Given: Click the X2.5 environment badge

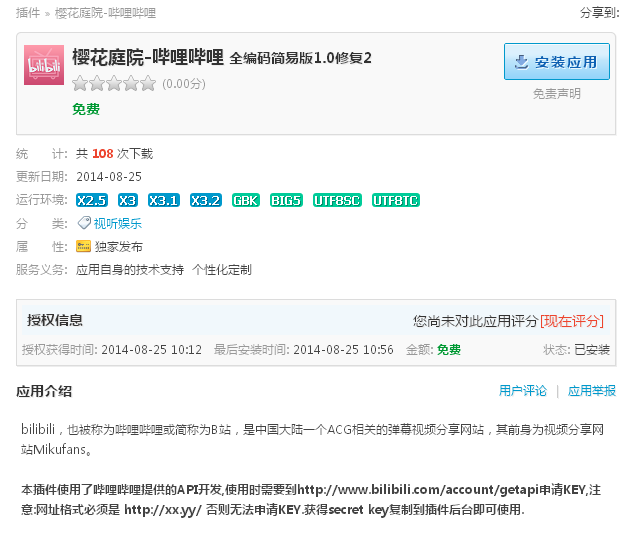Looking at the screenshot, I should pyautogui.click(x=92, y=200).
